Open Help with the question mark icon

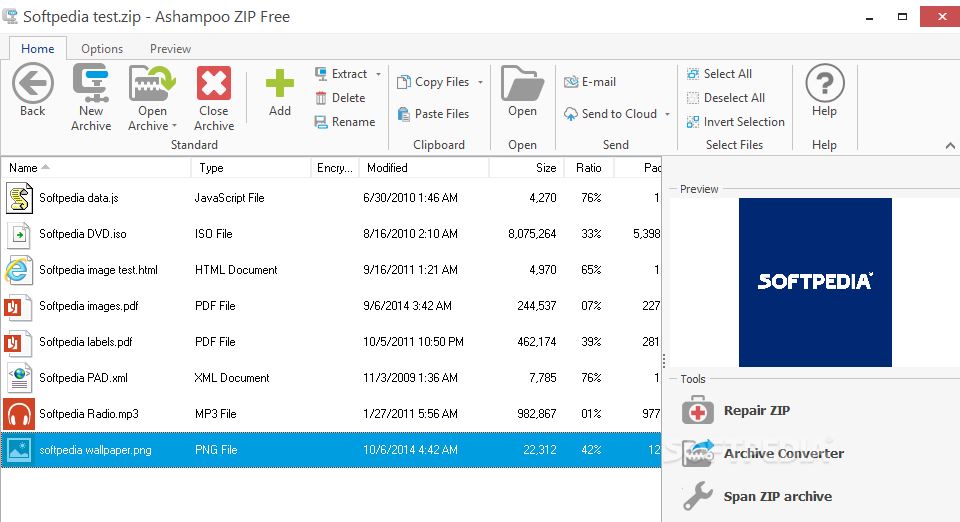pyautogui.click(x=825, y=83)
